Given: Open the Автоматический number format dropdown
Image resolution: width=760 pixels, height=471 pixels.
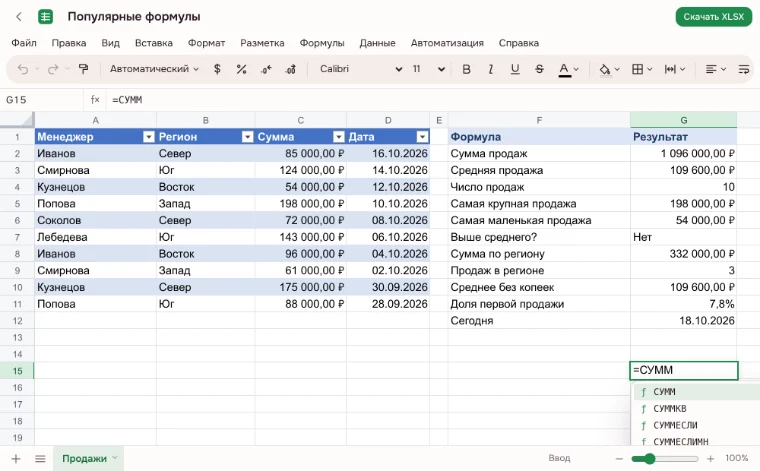Looking at the screenshot, I should [x=154, y=69].
